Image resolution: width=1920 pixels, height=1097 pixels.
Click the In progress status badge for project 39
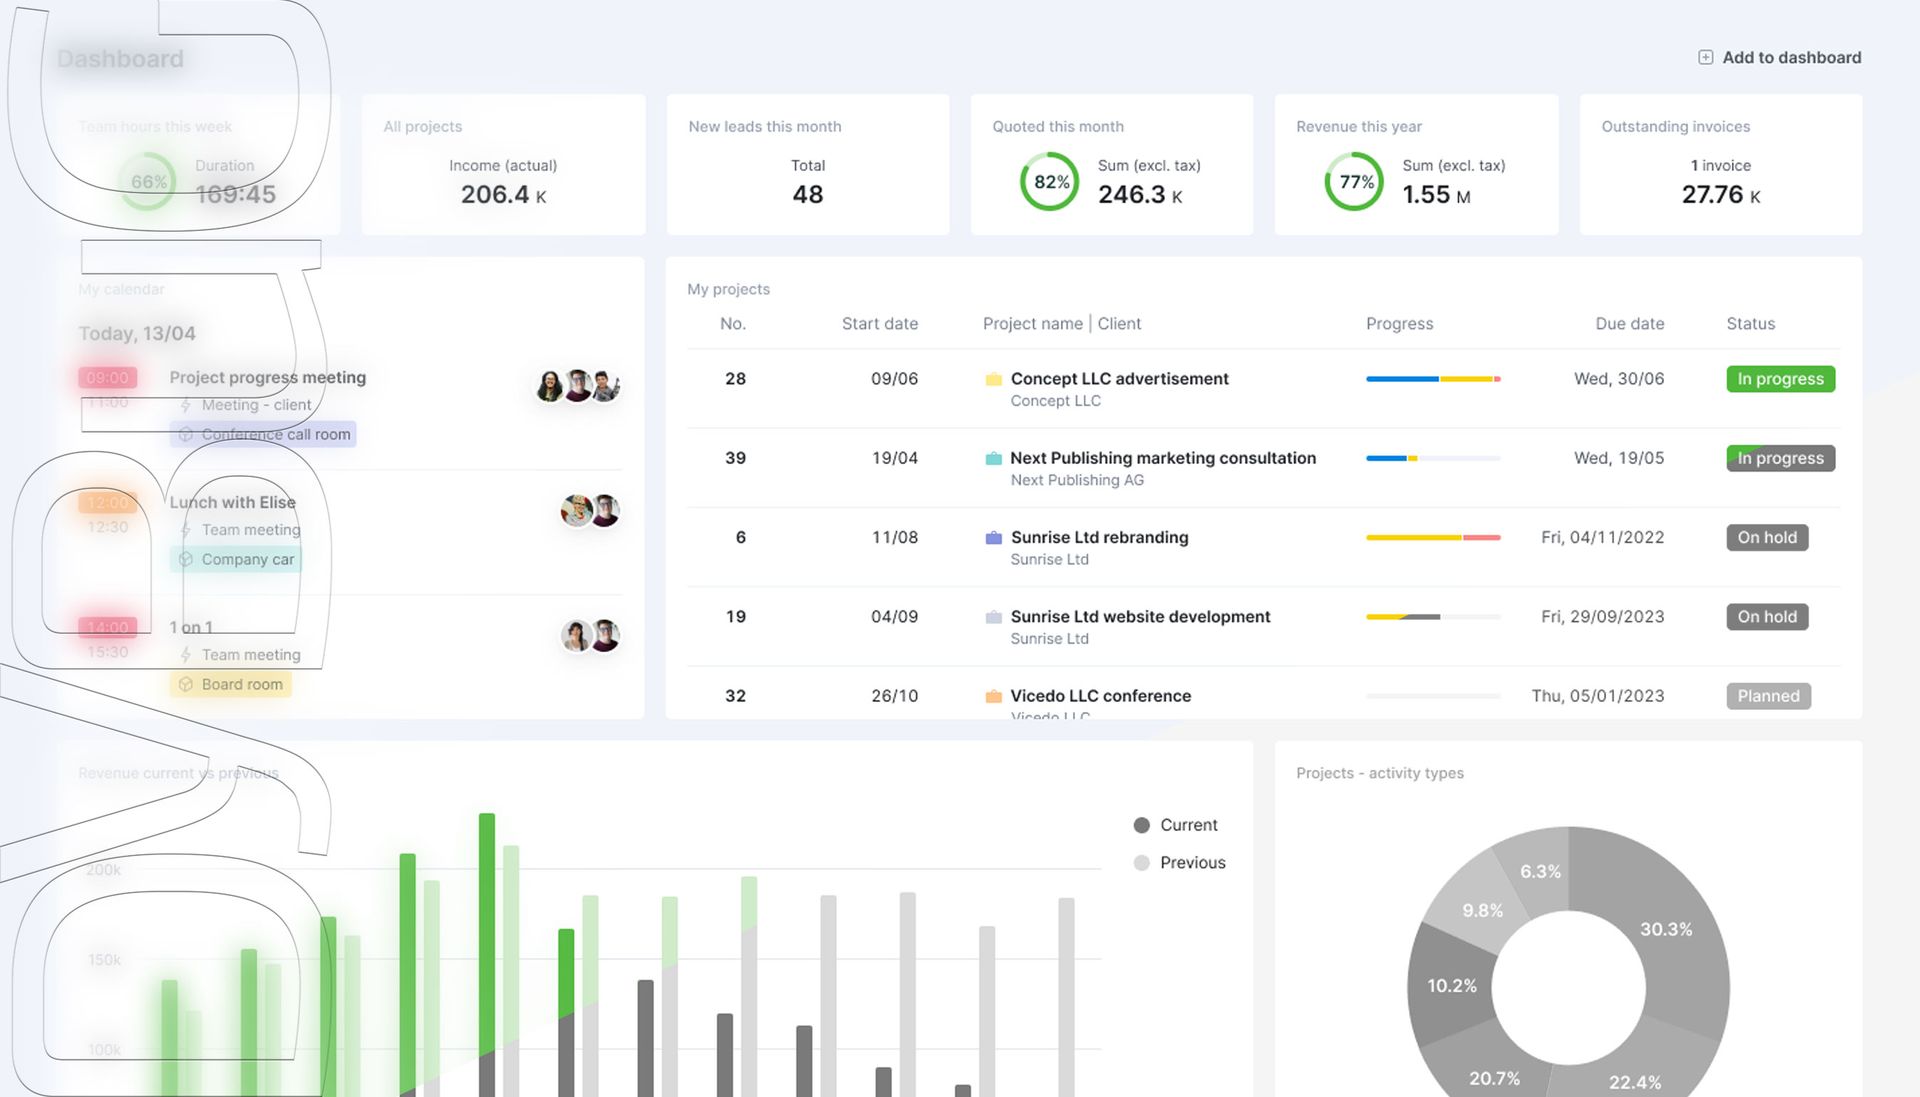coord(1780,458)
